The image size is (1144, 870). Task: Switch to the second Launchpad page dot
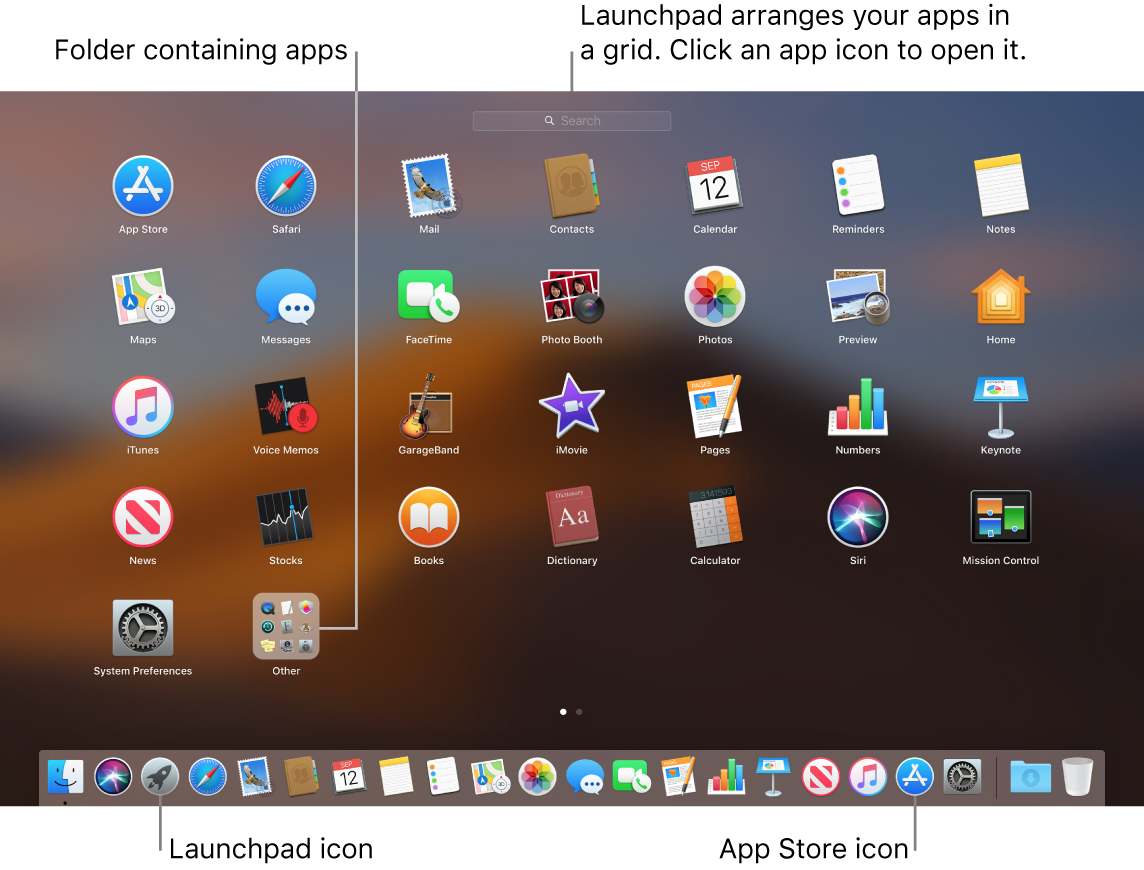coord(579,712)
